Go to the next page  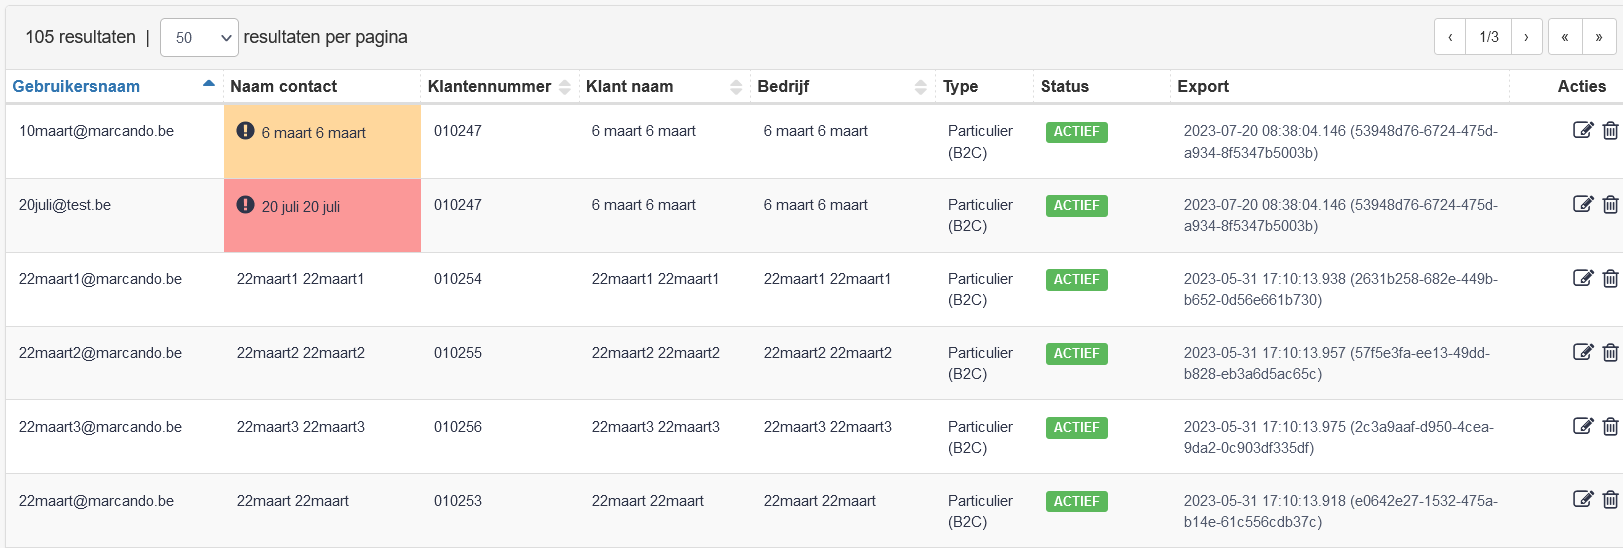1526,37
